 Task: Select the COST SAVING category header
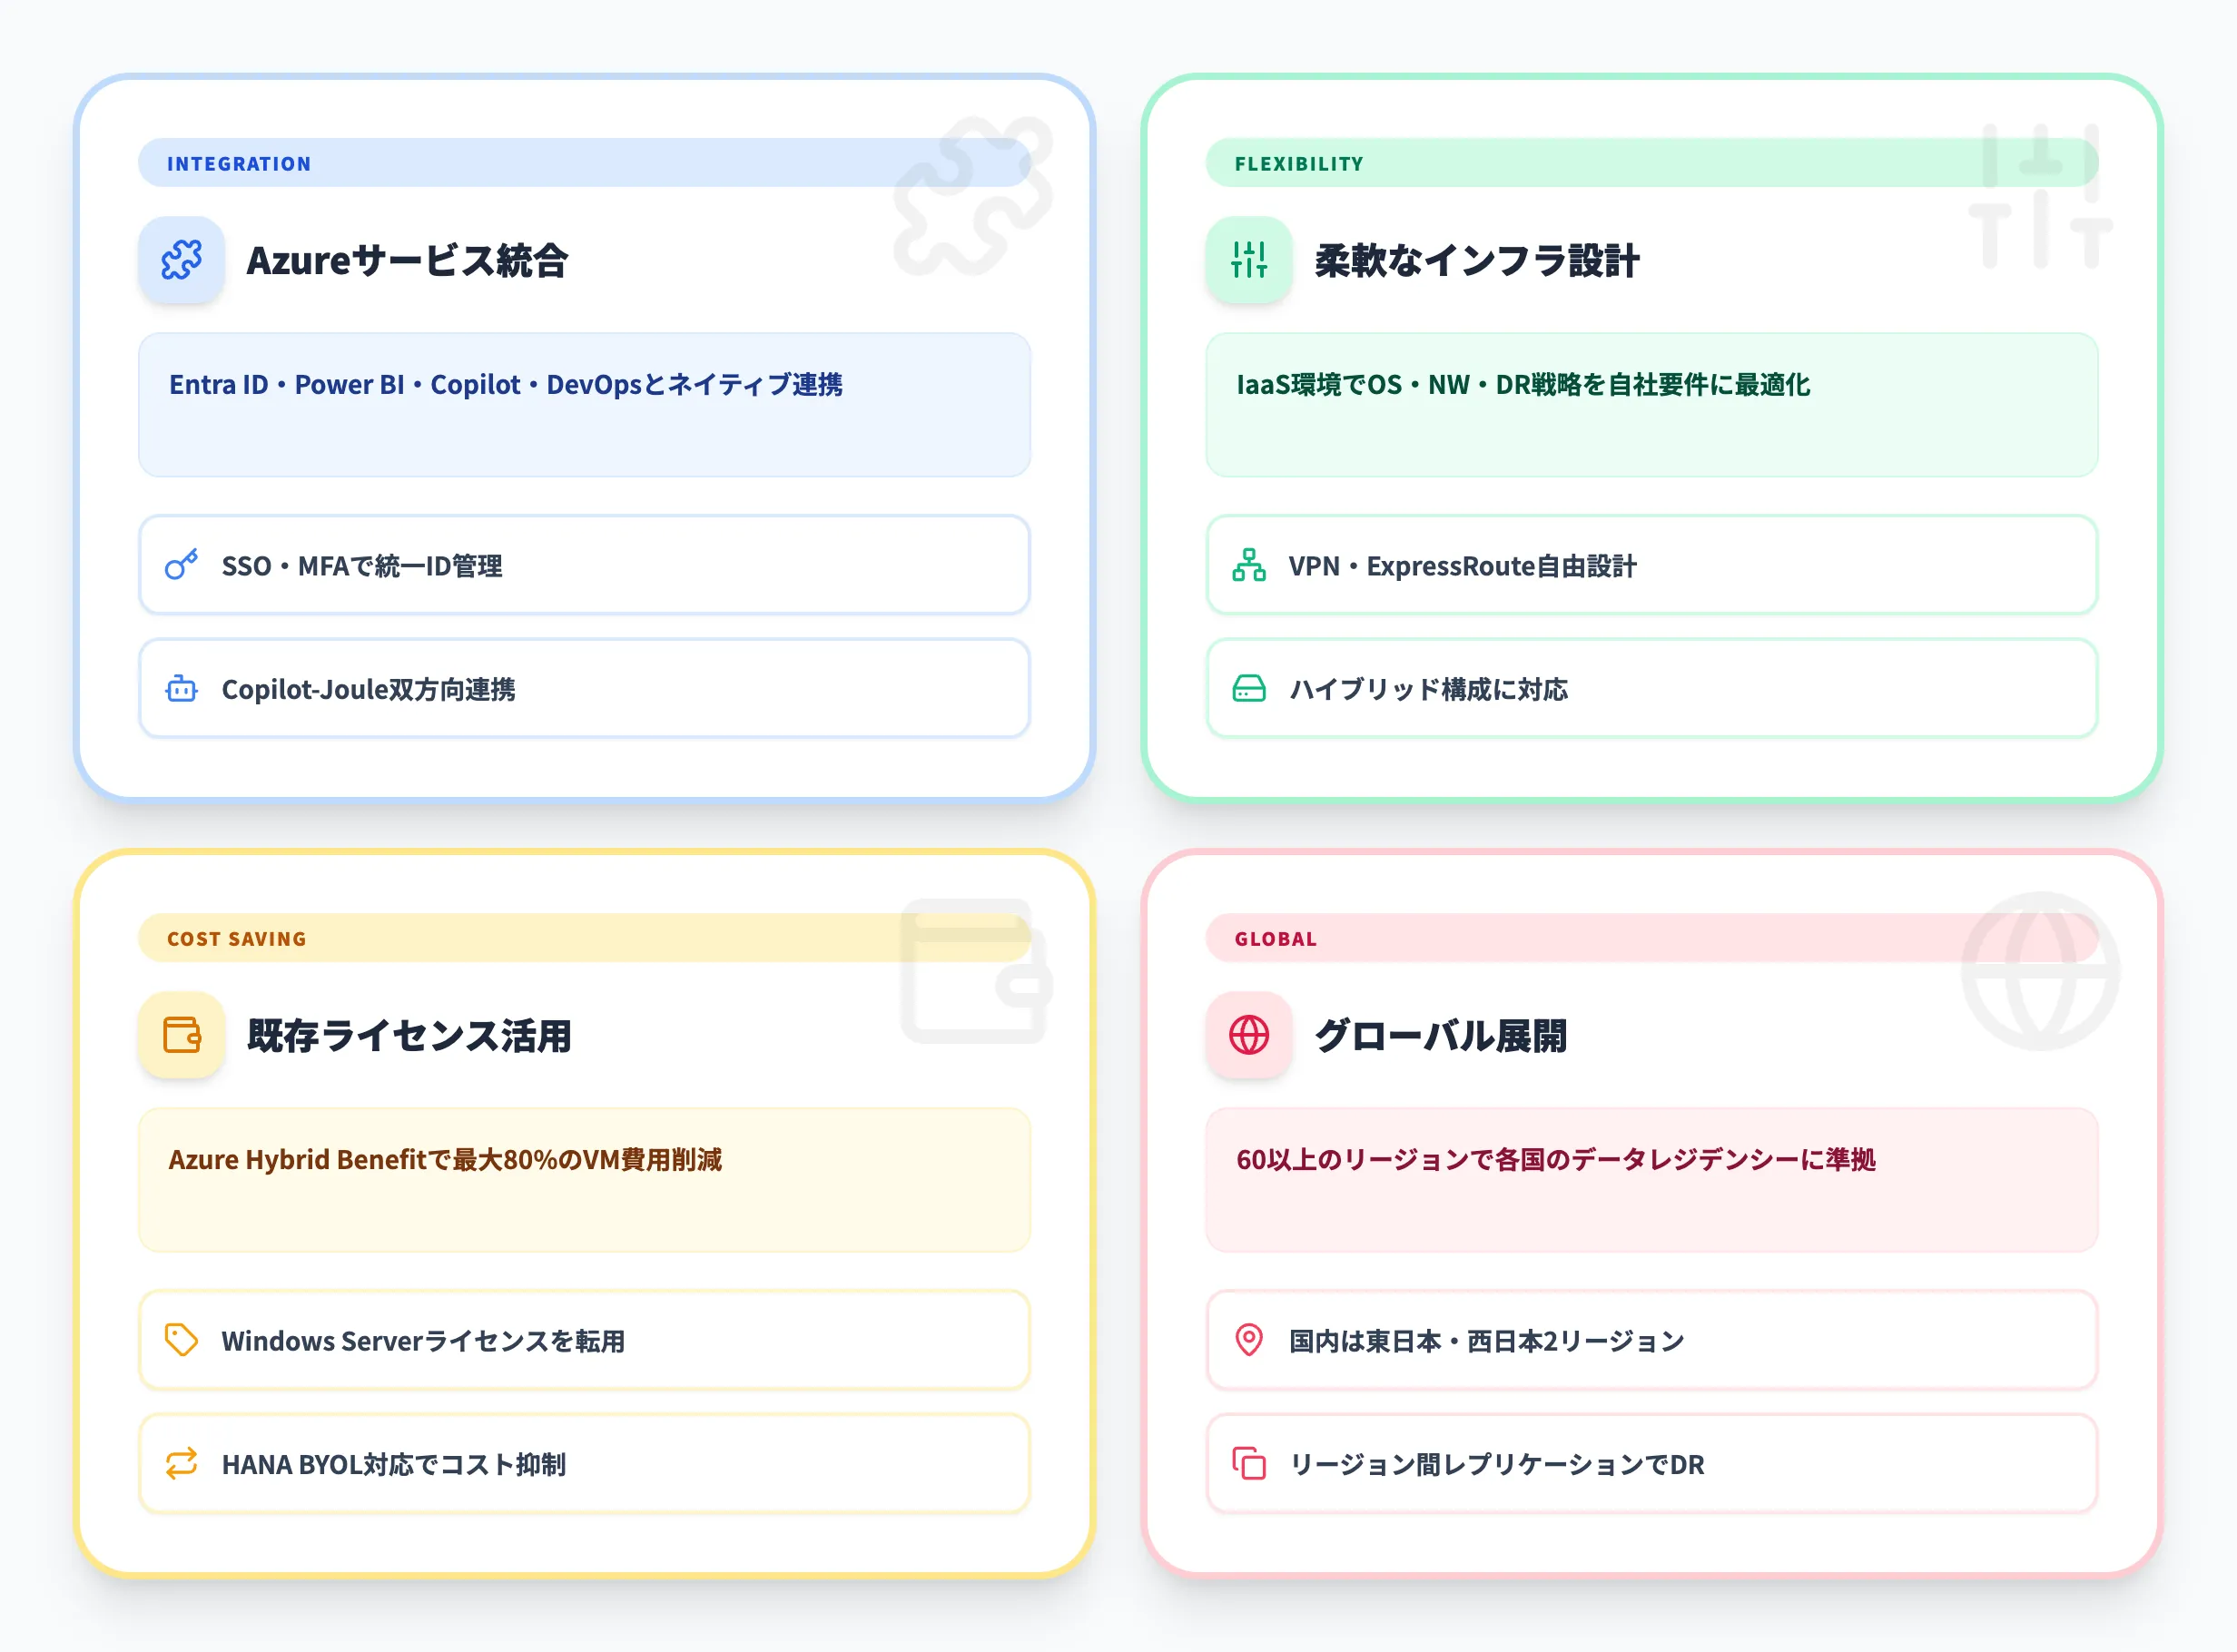click(x=236, y=938)
